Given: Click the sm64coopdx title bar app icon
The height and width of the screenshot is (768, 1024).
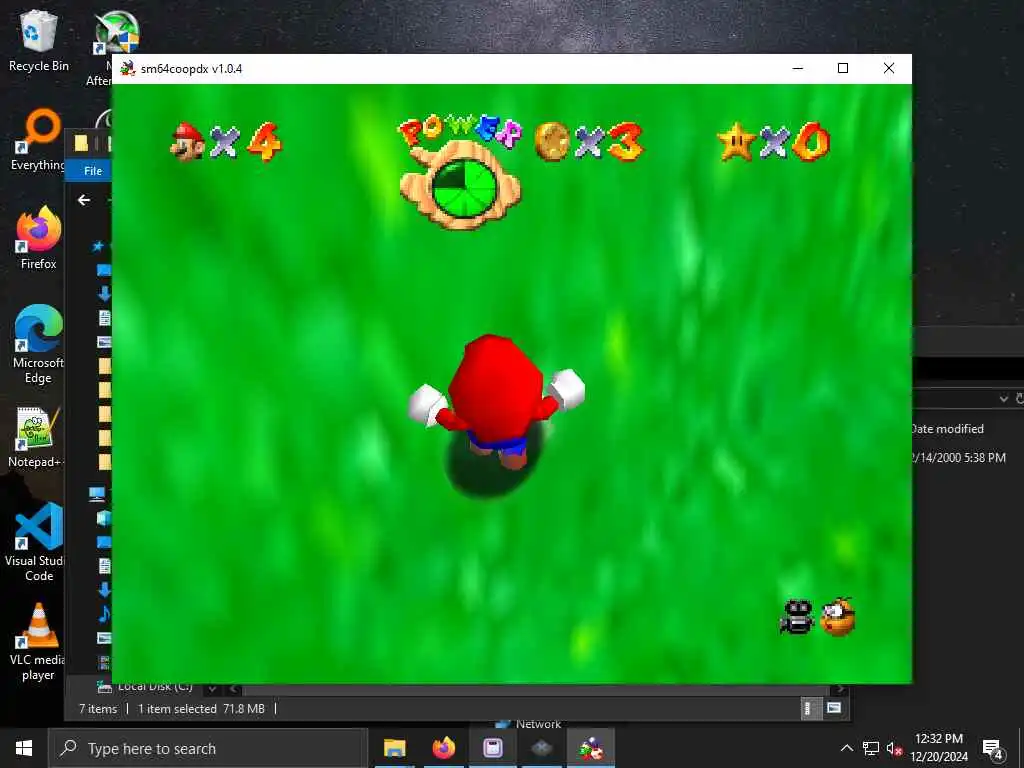Looking at the screenshot, I should (x=127, y=69).
